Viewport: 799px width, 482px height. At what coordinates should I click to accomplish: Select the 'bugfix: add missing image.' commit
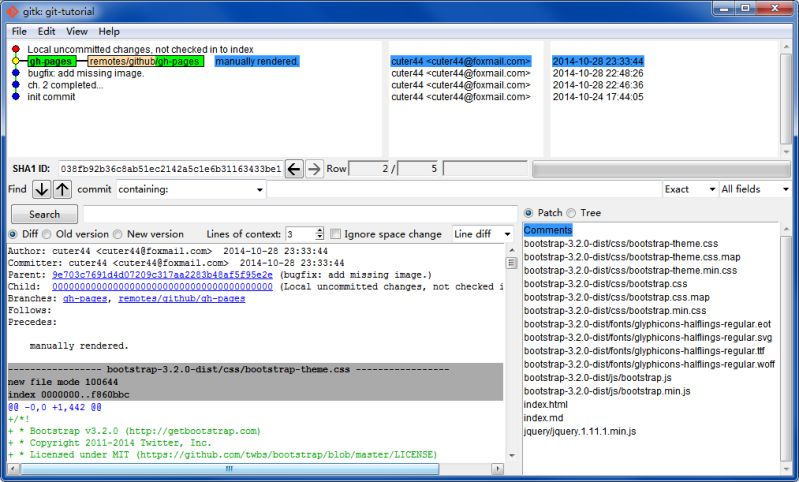[x=86, y=73]
